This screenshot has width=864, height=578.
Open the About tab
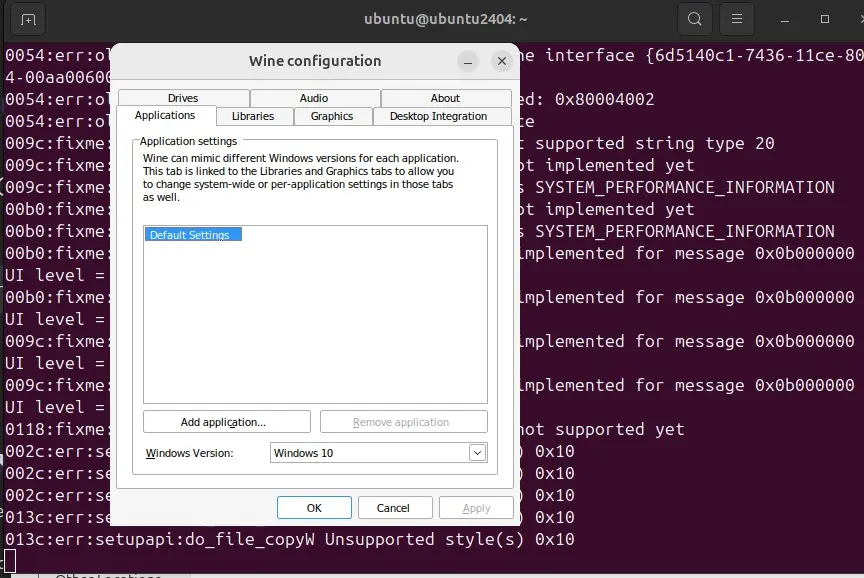445,98
